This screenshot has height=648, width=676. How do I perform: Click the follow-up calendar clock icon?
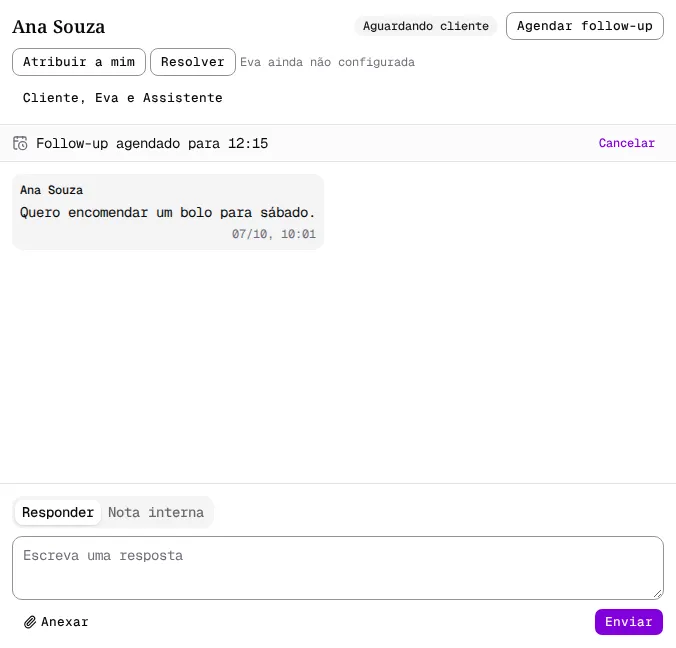coord(20,143)
